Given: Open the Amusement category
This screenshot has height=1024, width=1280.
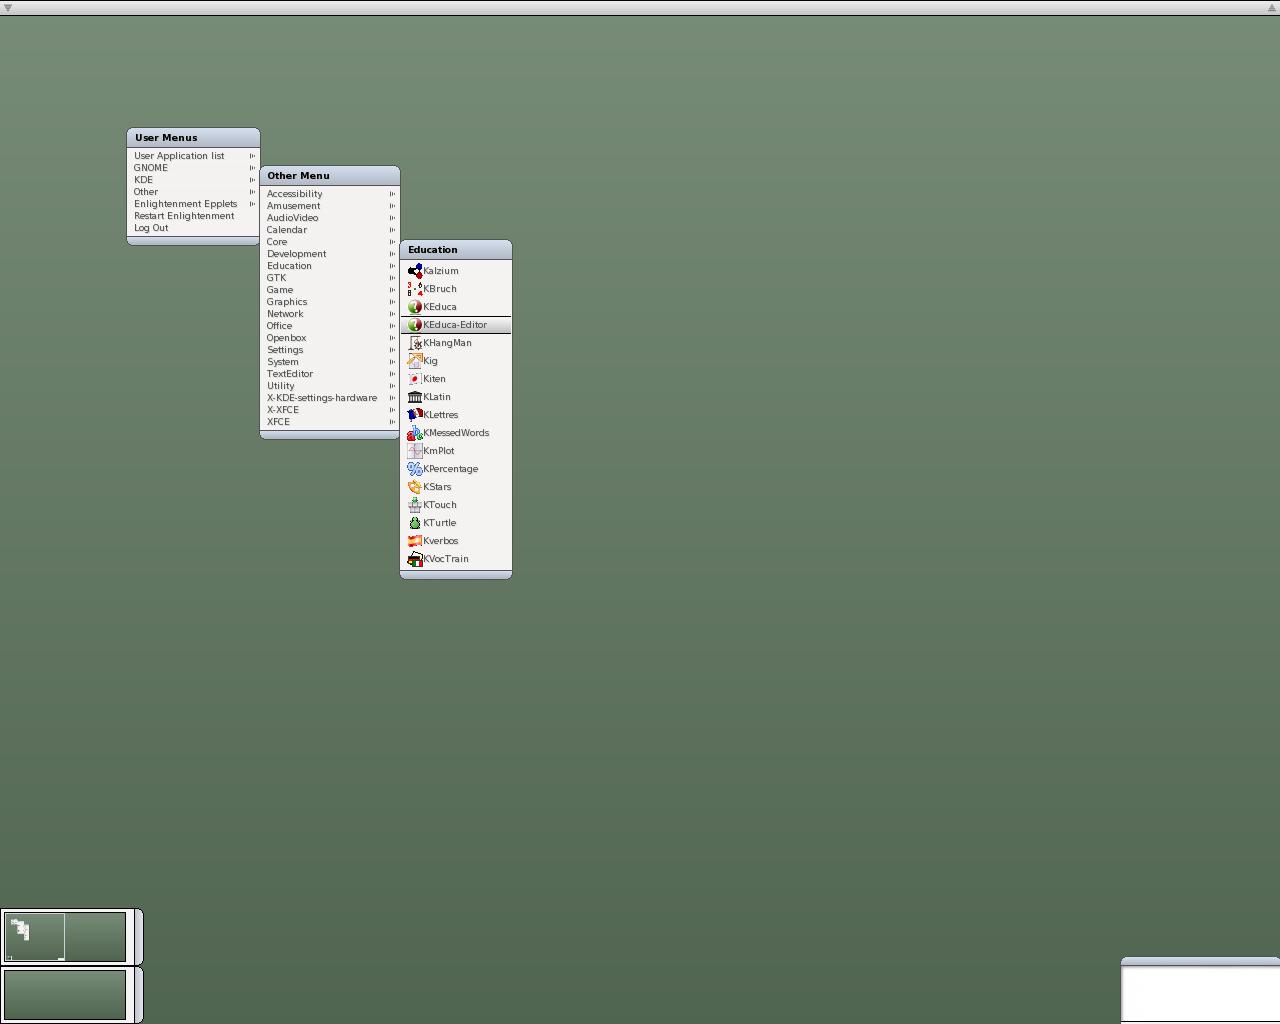Looking at the screenshot, I should point(329,206).
